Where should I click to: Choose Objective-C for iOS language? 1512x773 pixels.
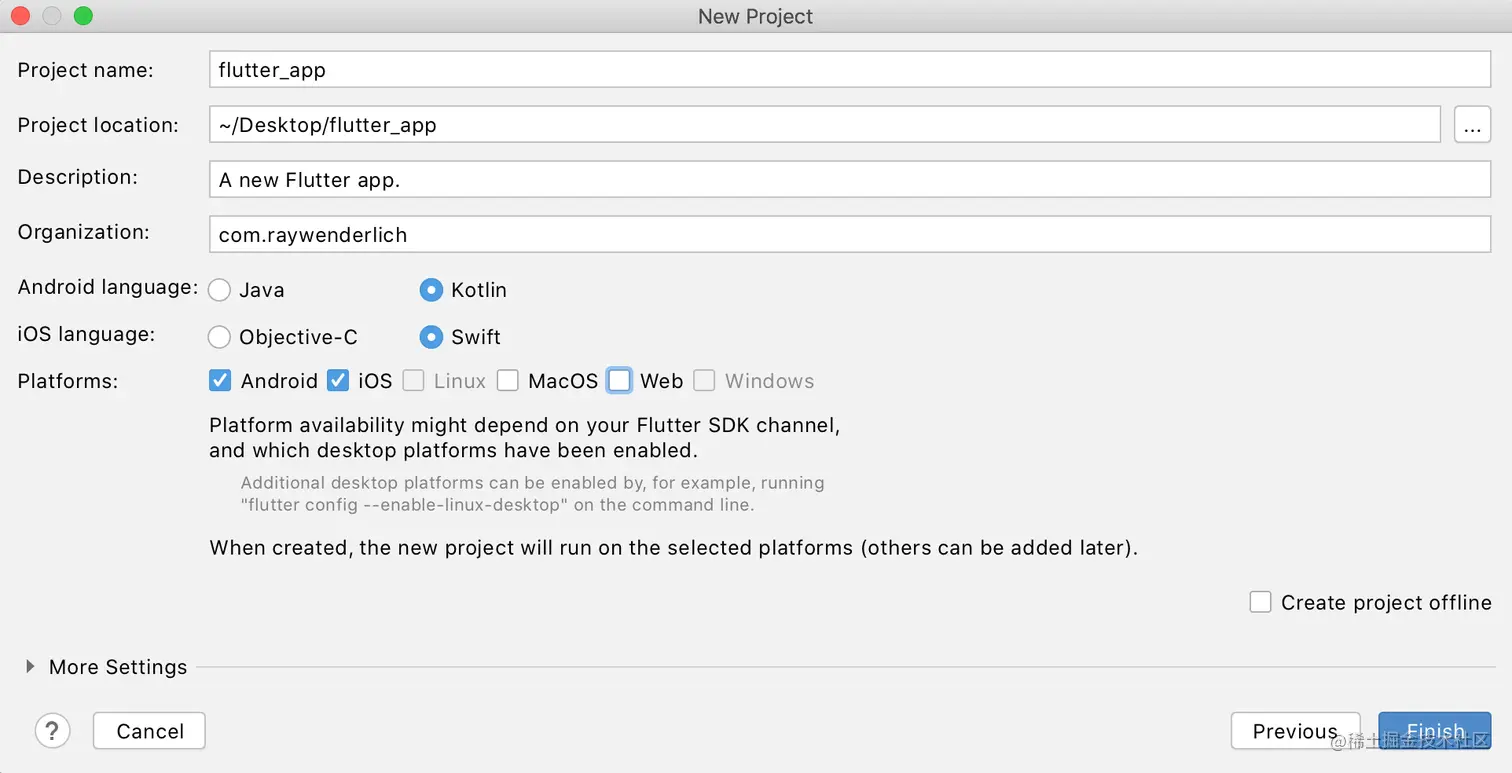coord(219,337)
